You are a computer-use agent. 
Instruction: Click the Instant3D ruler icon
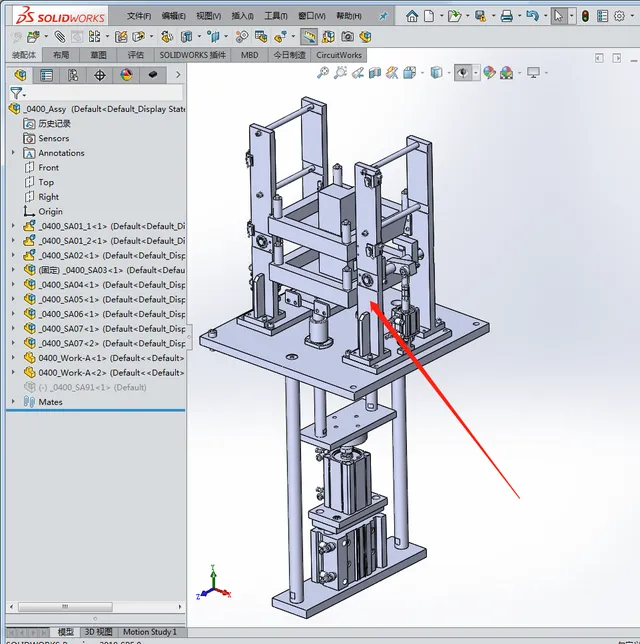tap(308, 37)
